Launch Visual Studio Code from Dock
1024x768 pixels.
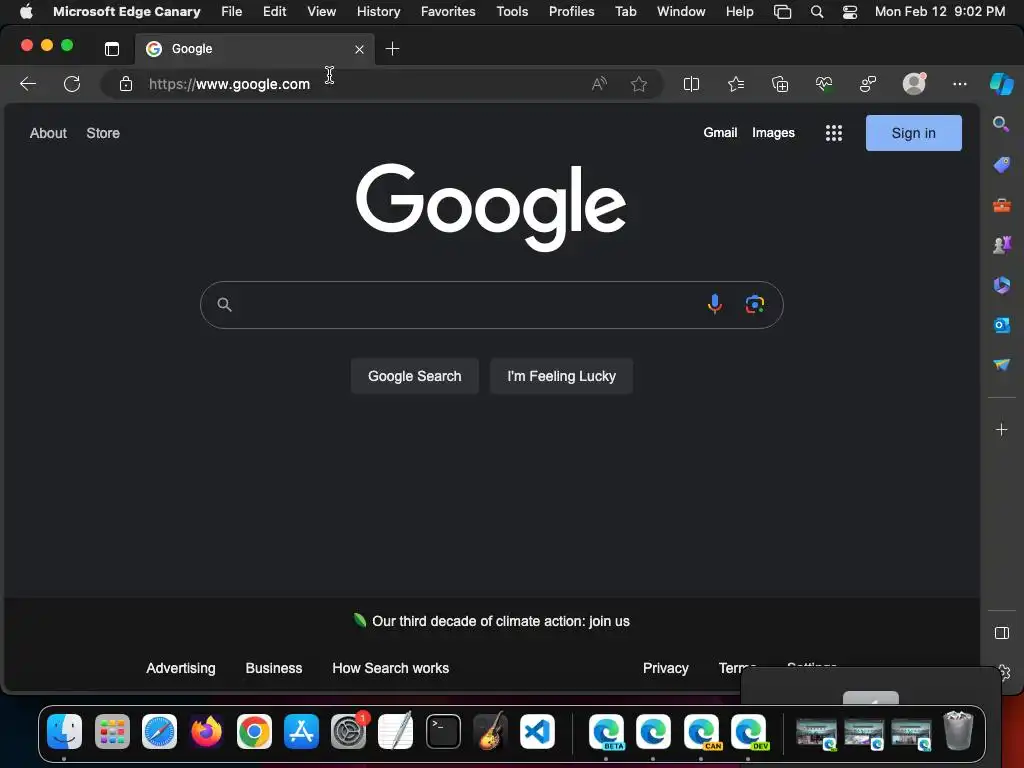537,731
